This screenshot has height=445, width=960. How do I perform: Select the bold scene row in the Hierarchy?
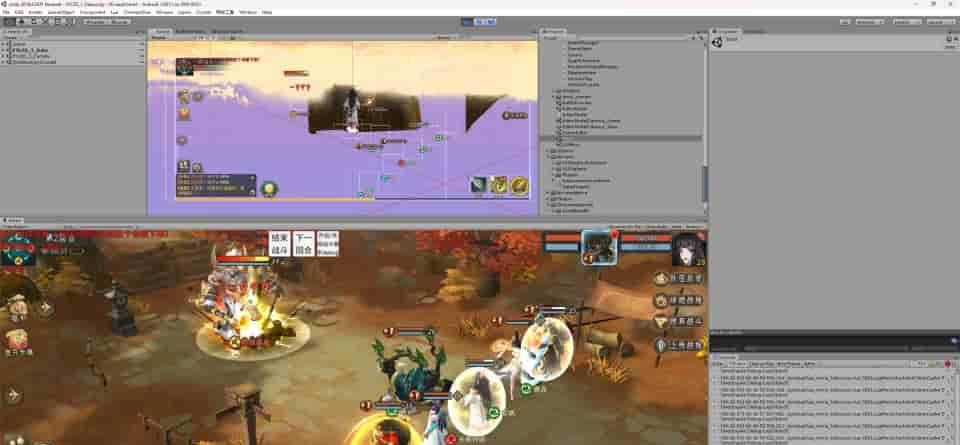coord(72,50)
